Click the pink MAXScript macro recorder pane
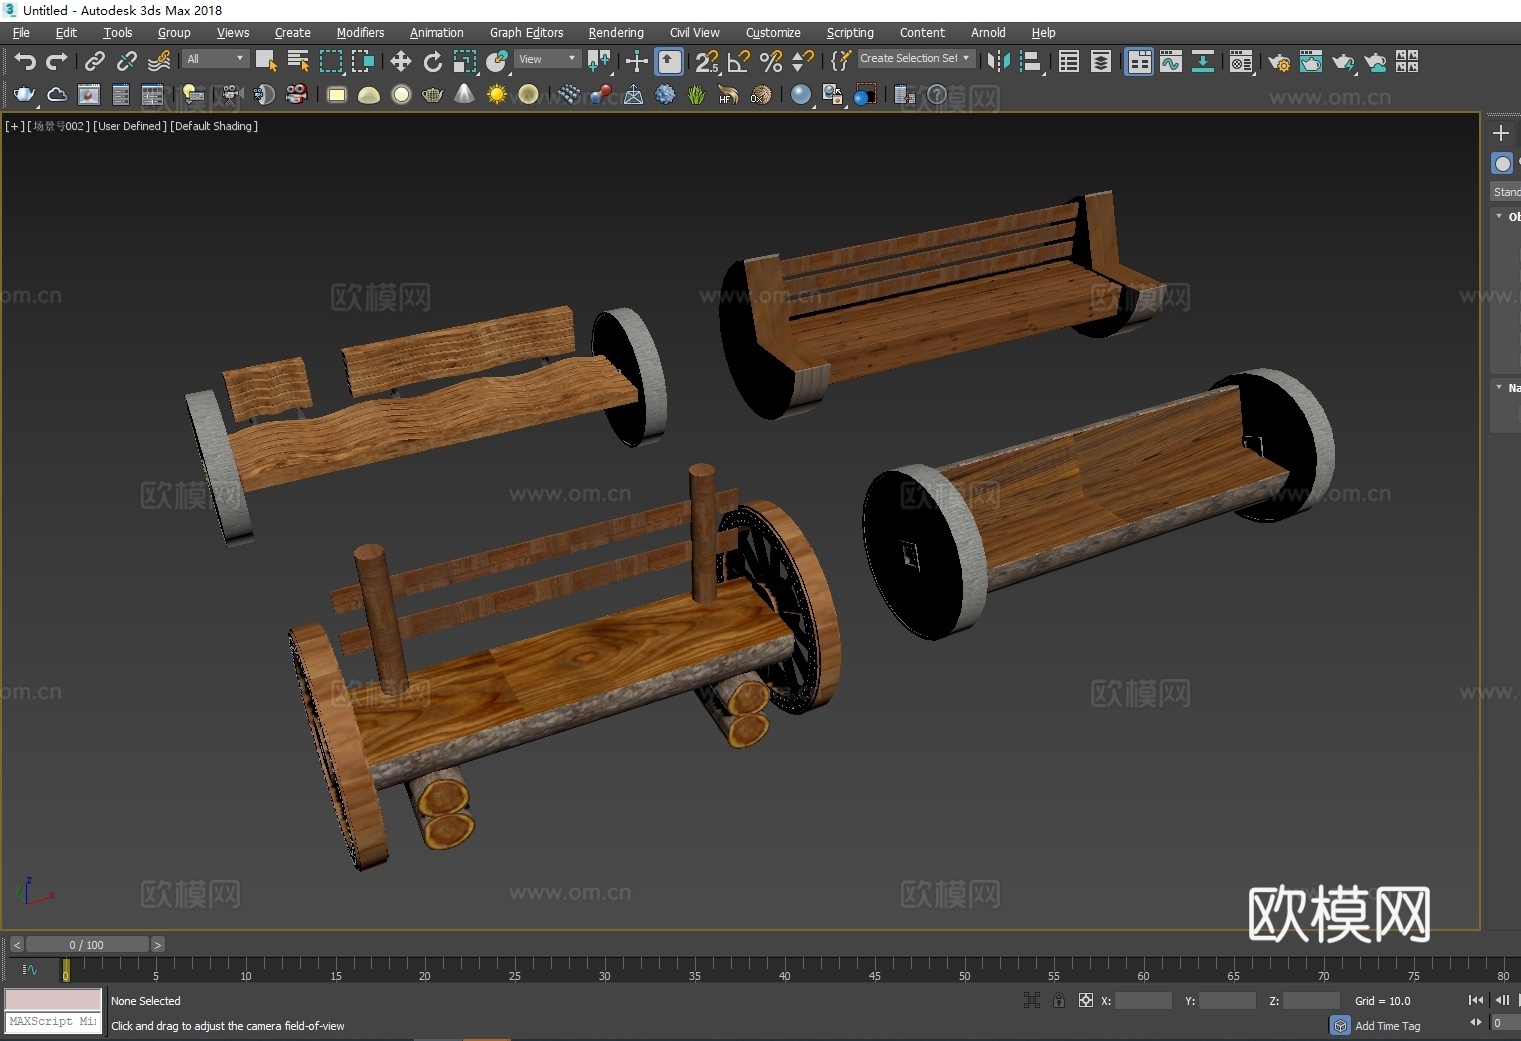Viewport: 1521px width, 1041px height. (x=53, y=1000)
